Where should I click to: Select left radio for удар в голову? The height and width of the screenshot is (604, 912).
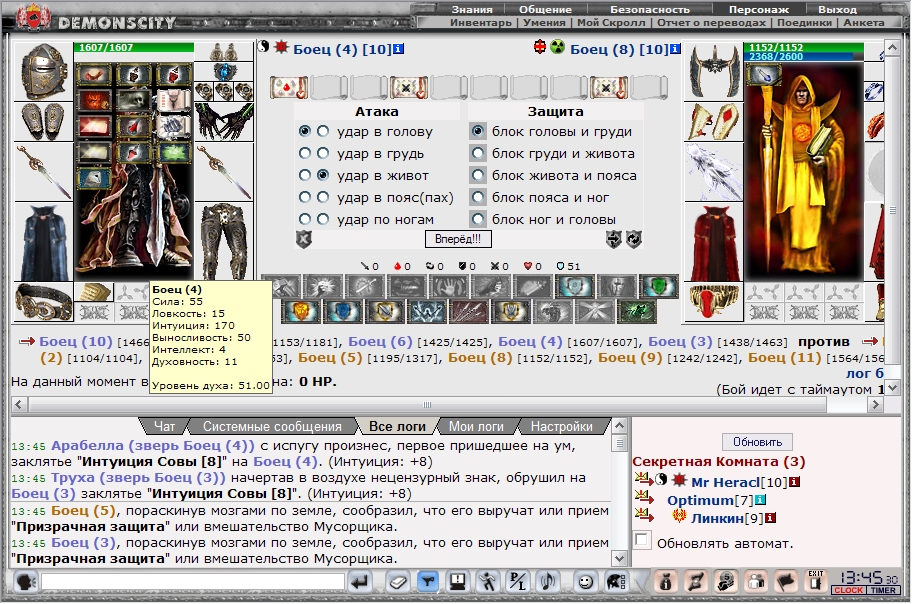coord(305,132)
